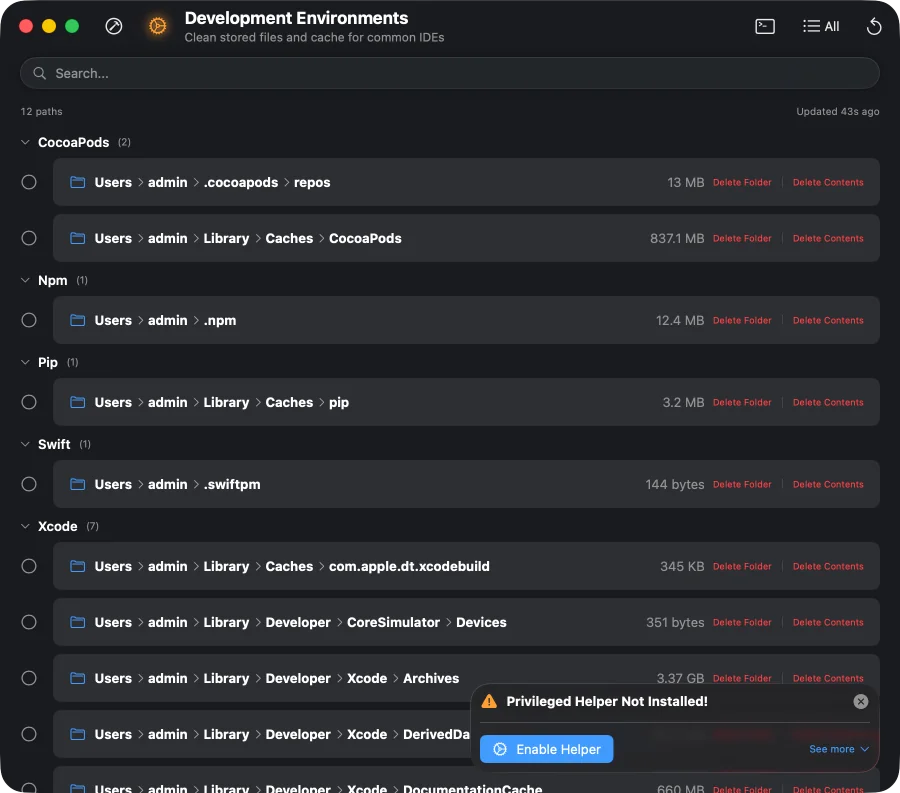This screenshot has width=900, height=793.
Task: Delete Folder for Caches CocoaPods
Action: (742, 238)
